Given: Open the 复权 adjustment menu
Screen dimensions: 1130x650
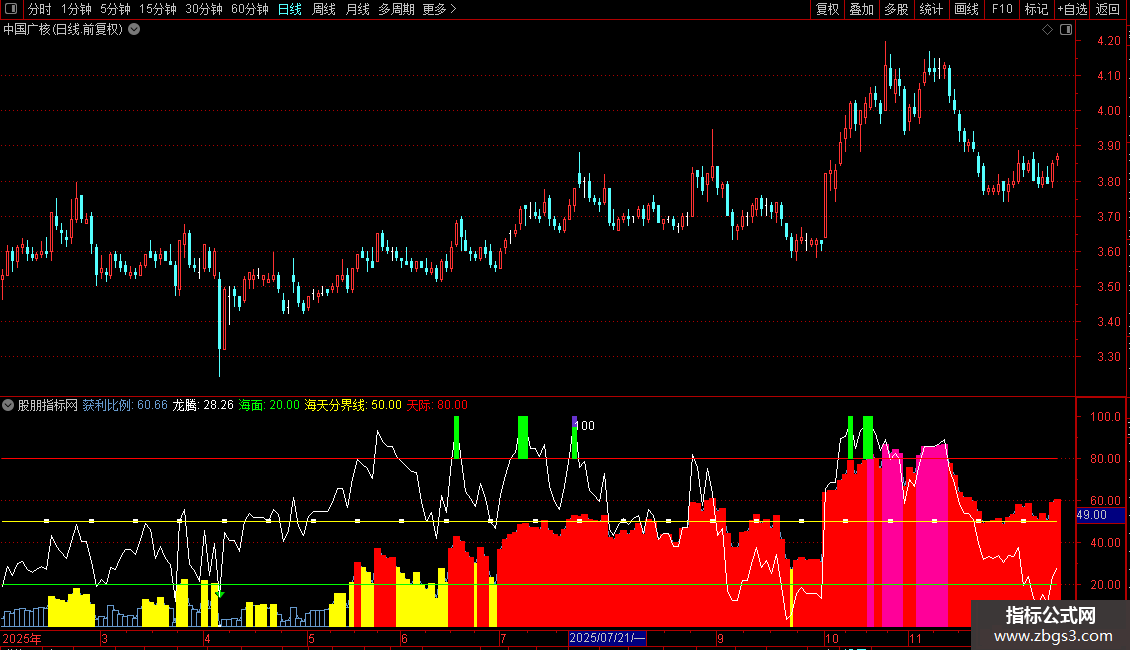Looking at the screenshot, I should tap(827, 9).
